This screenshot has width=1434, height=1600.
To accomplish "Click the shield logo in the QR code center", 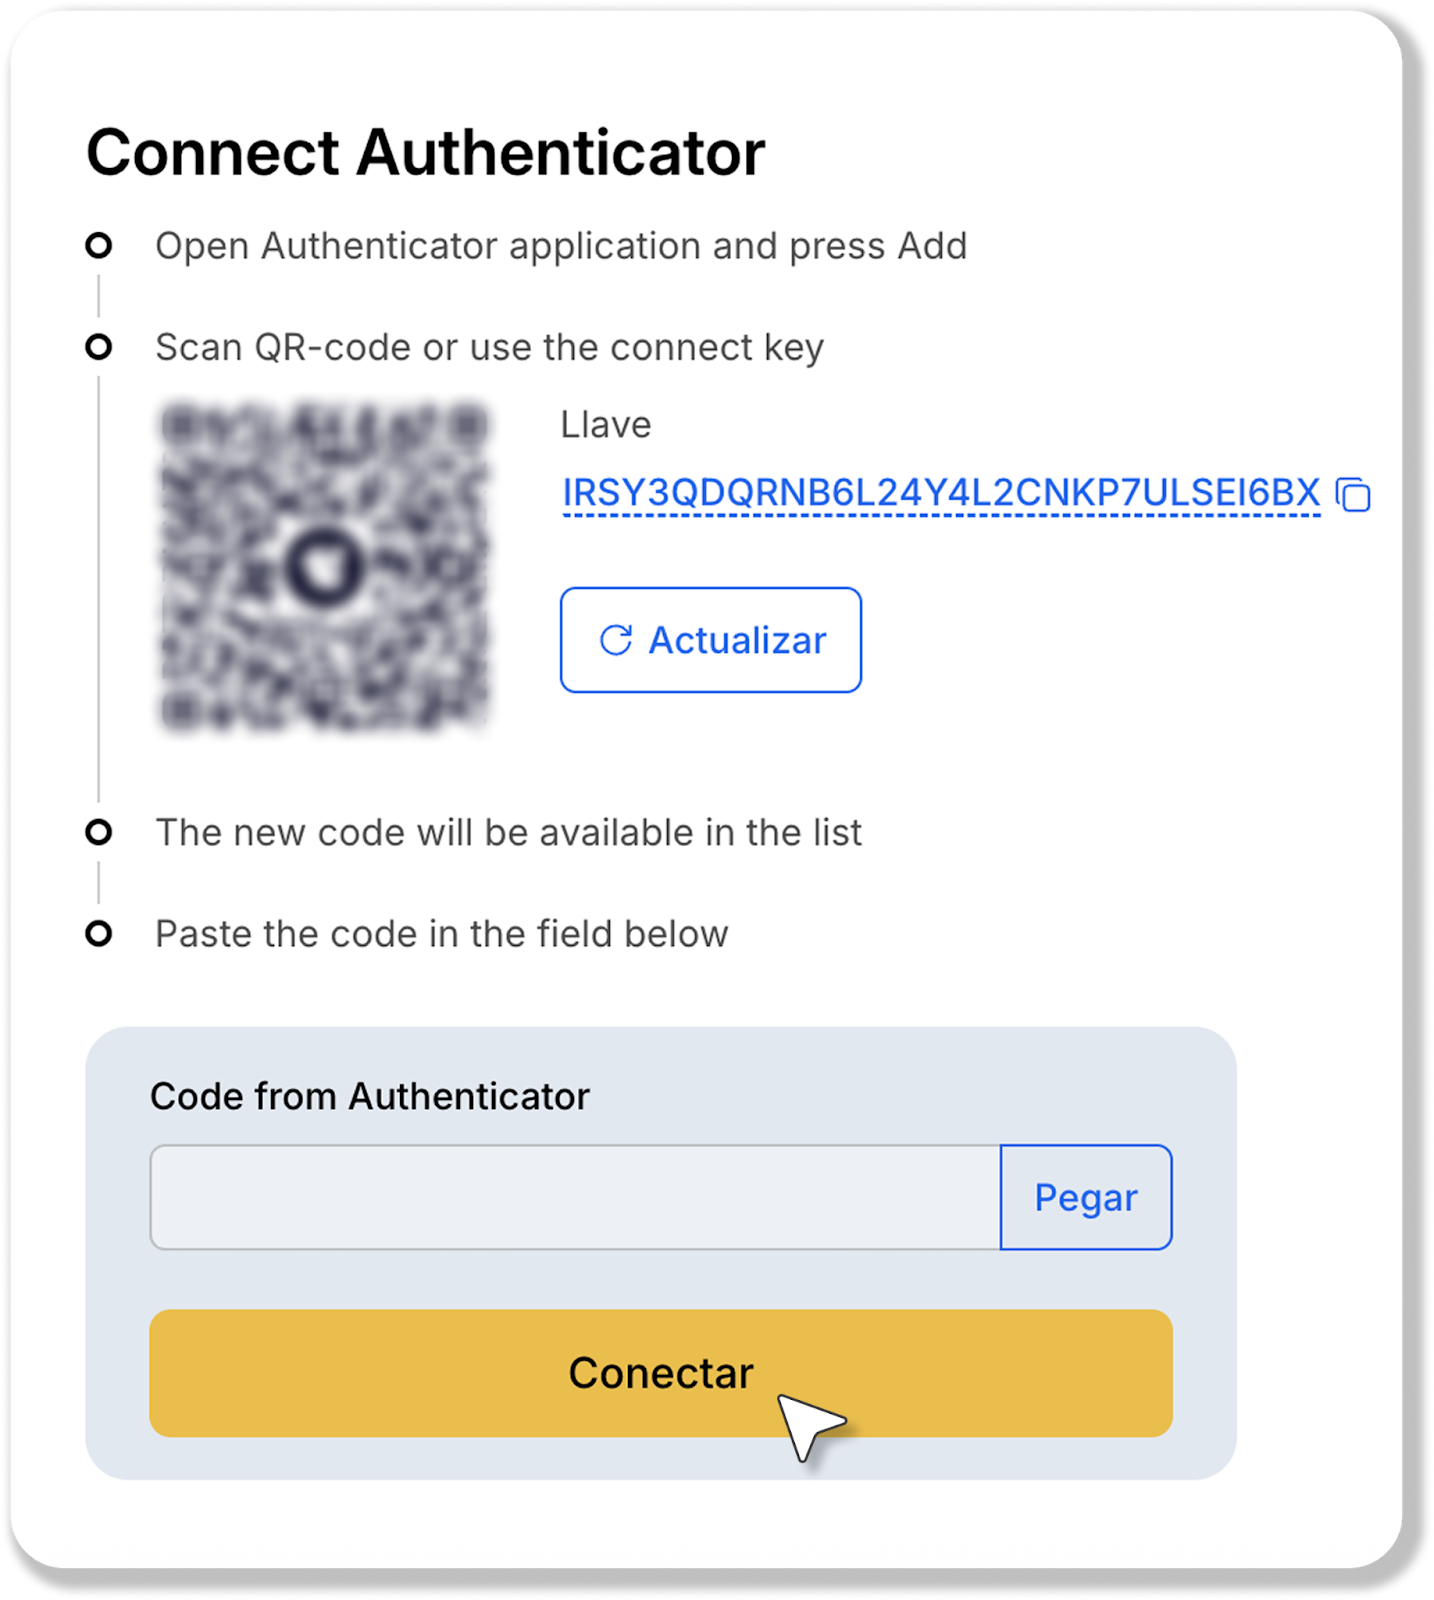I will (324, 566).
